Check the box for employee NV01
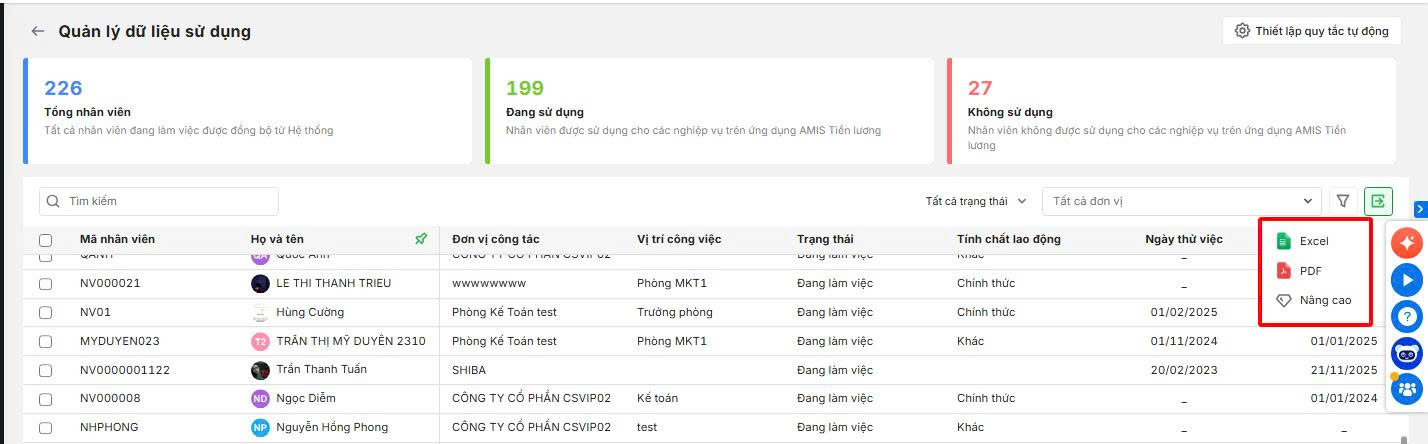This screenshot has width=1428, height=444. pos(46,313)
